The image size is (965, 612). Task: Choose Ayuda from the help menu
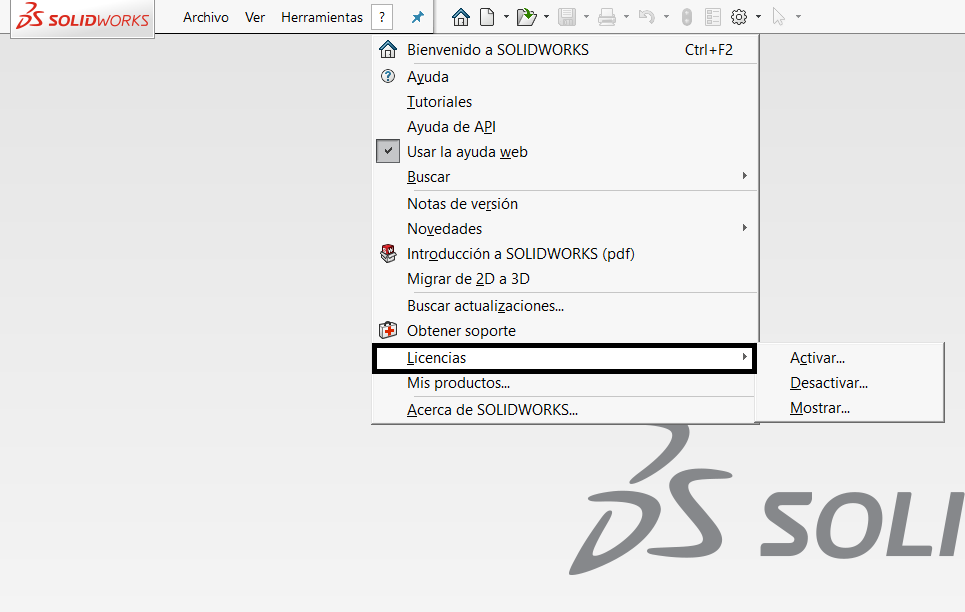(x=564, y=76)
